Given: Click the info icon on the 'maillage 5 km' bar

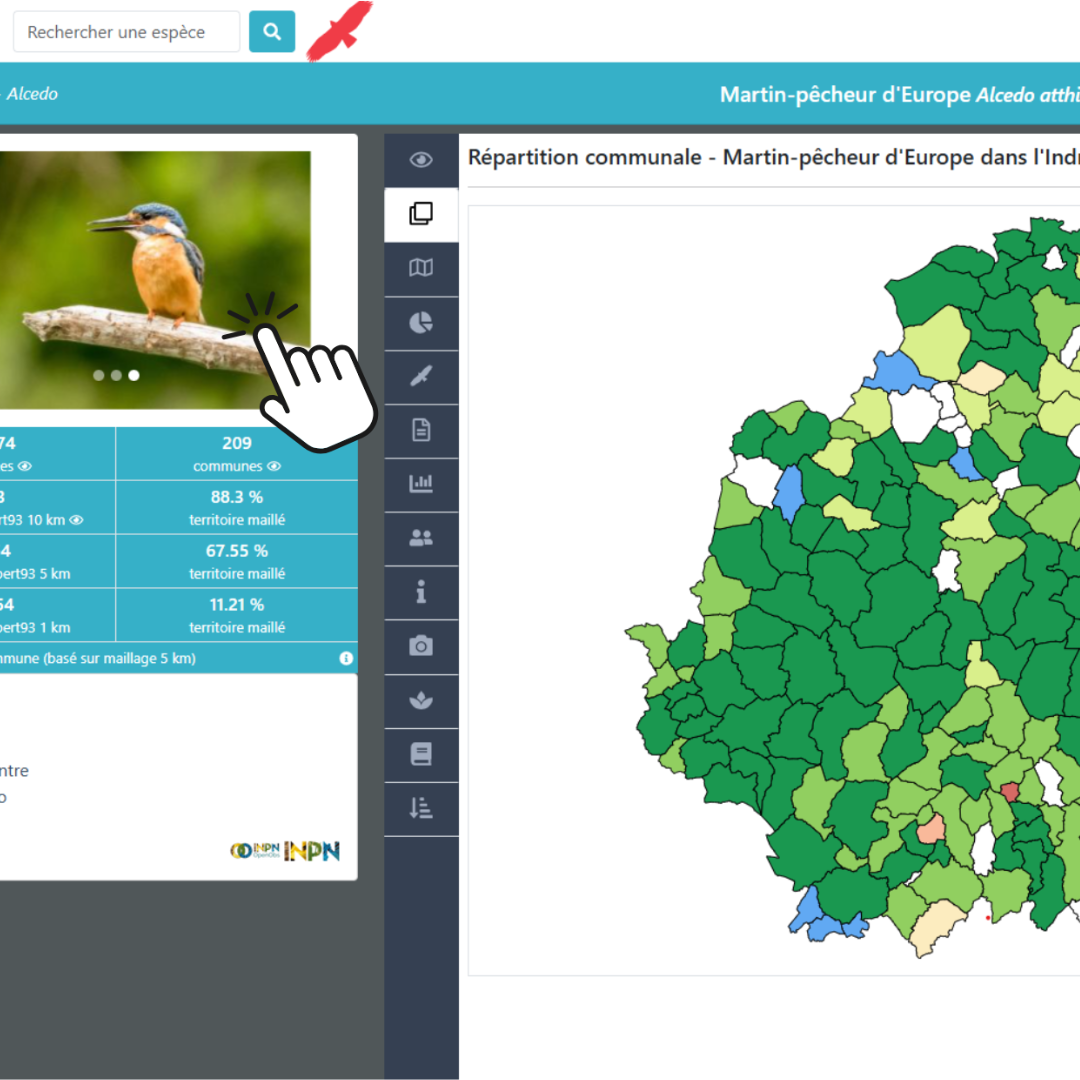Looking at the screenshot, I should [x=346, y=658].
